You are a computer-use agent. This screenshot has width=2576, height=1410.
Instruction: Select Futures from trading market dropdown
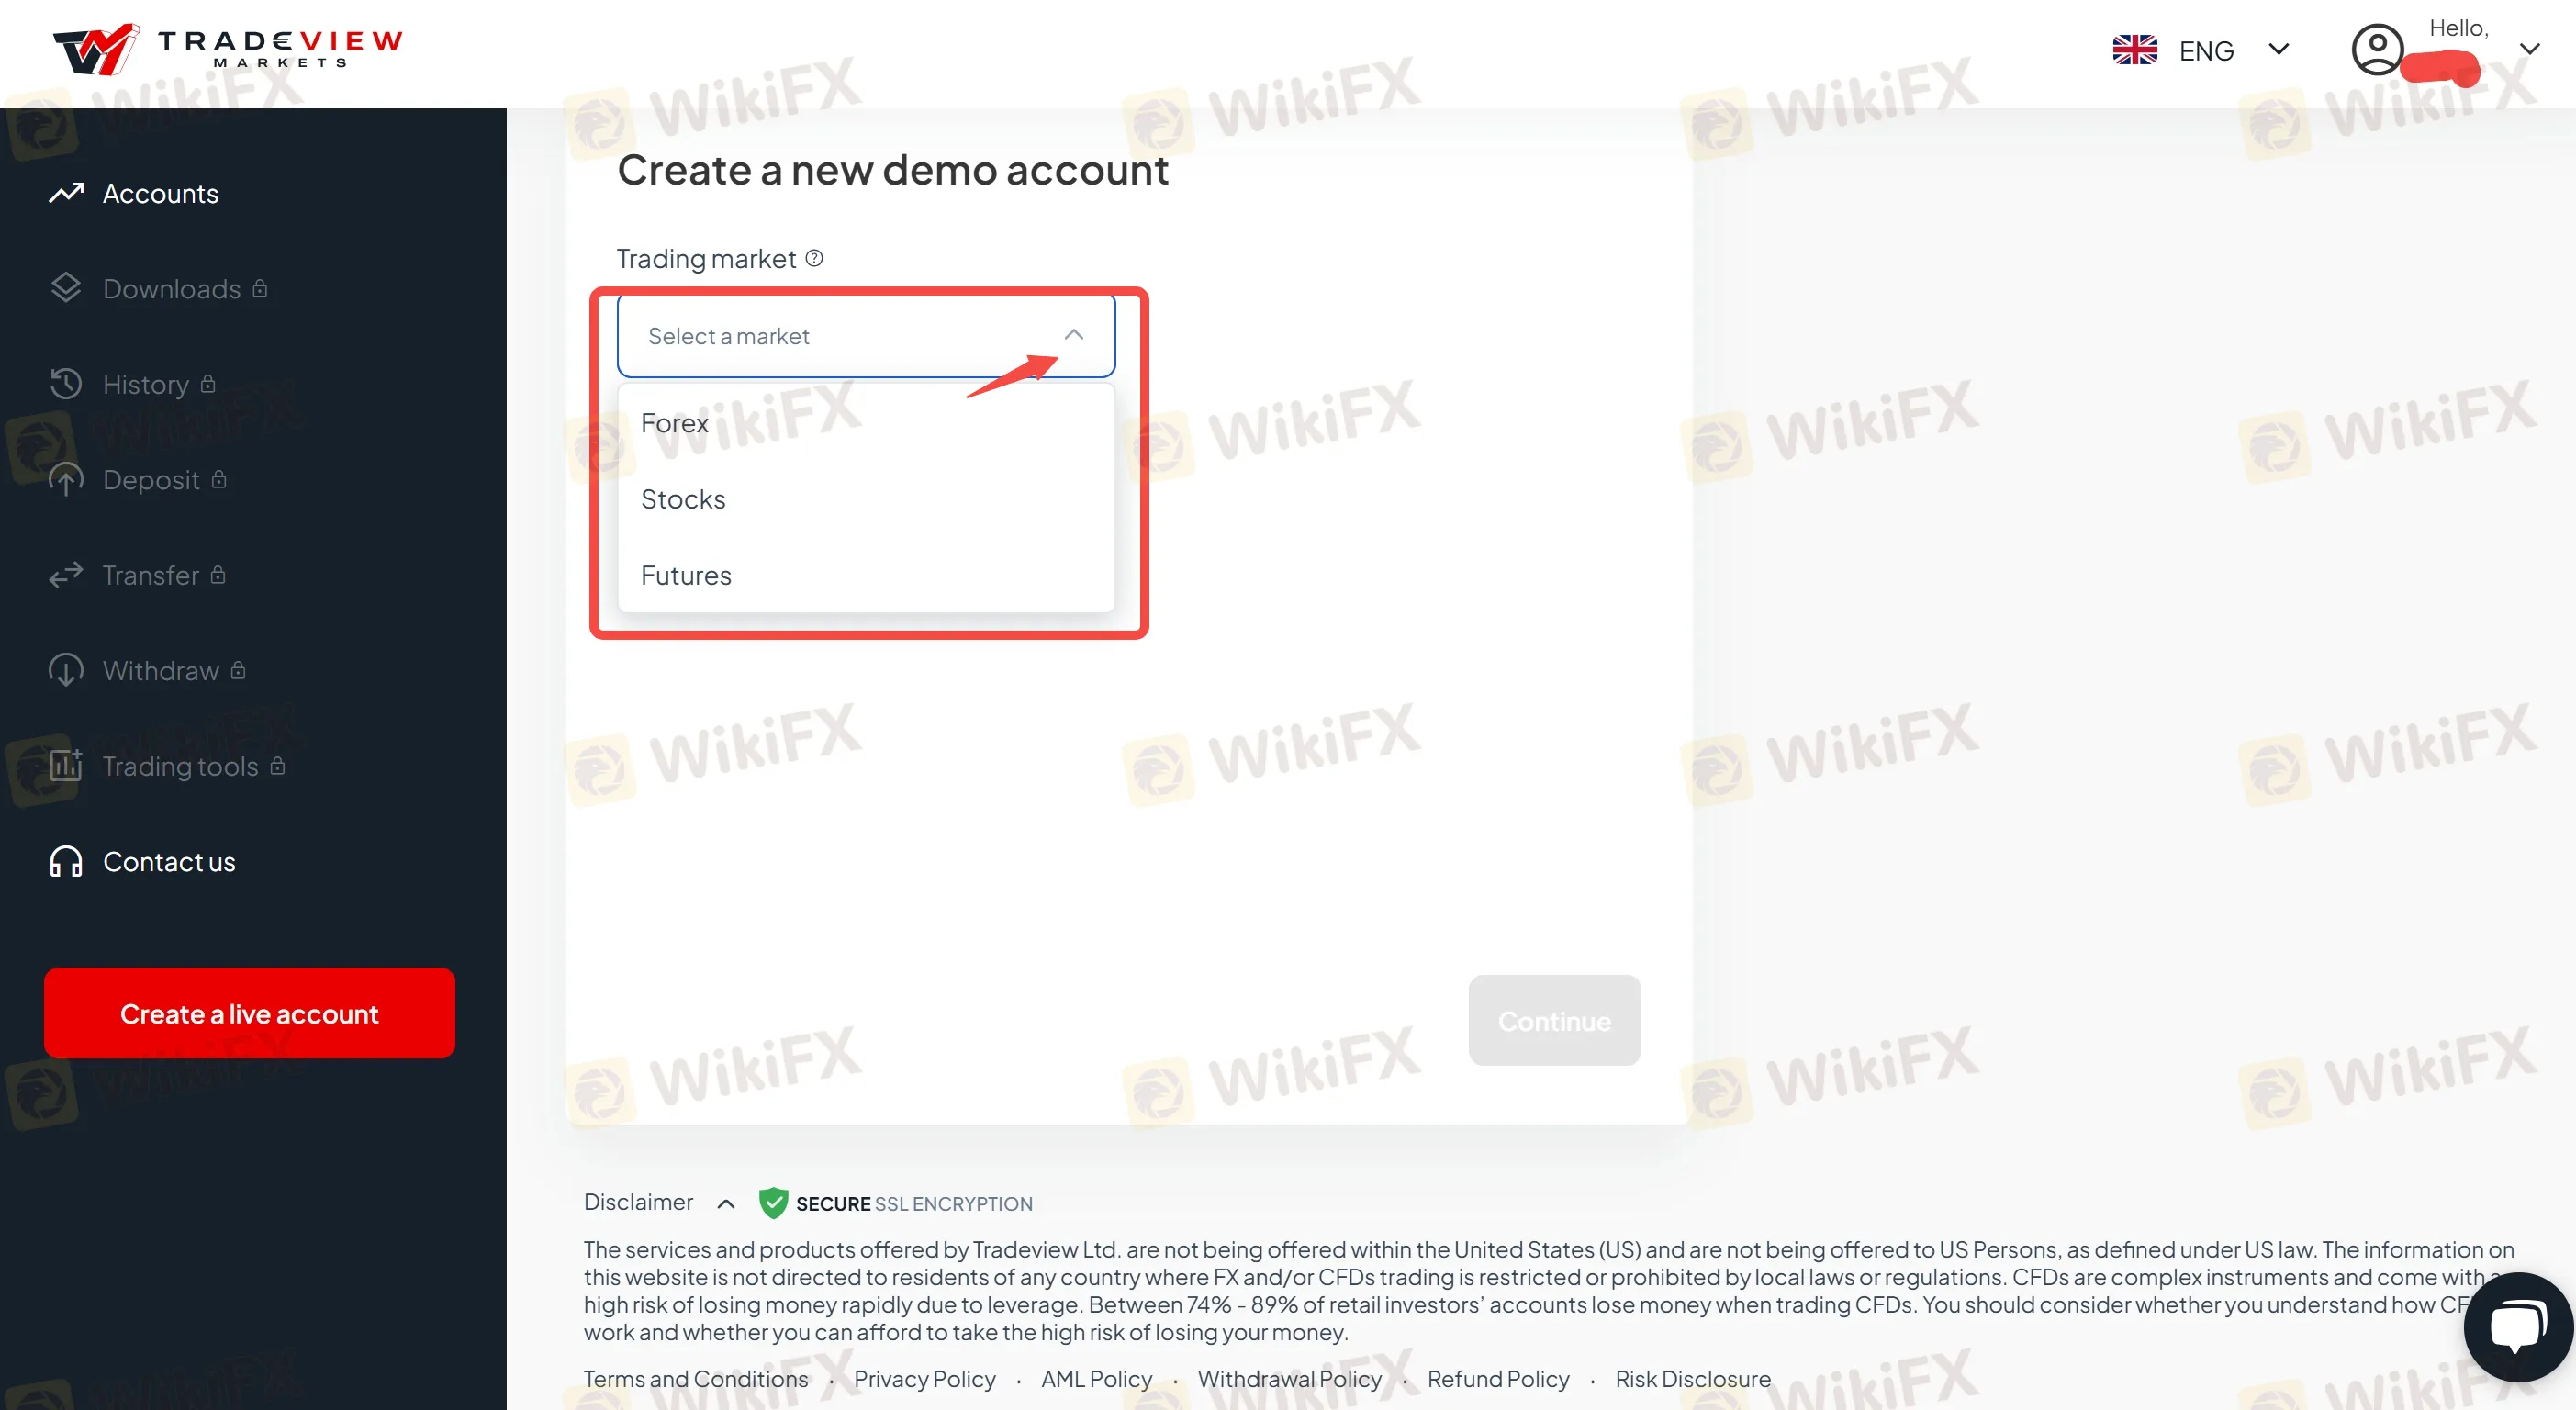pos(686,575)
